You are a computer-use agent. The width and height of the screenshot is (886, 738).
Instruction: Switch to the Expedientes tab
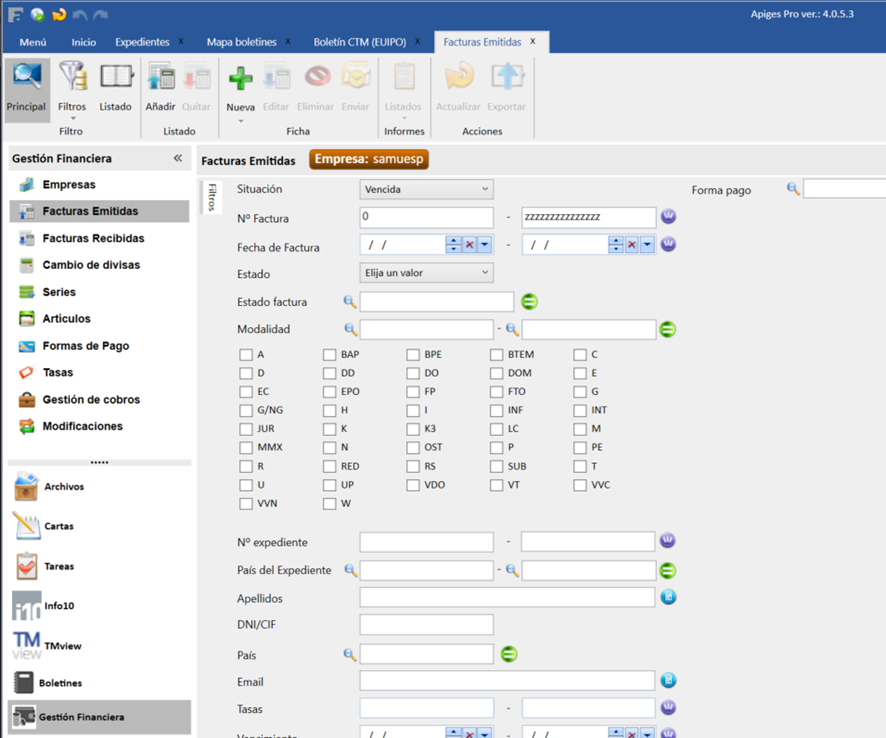click(142, 42)
